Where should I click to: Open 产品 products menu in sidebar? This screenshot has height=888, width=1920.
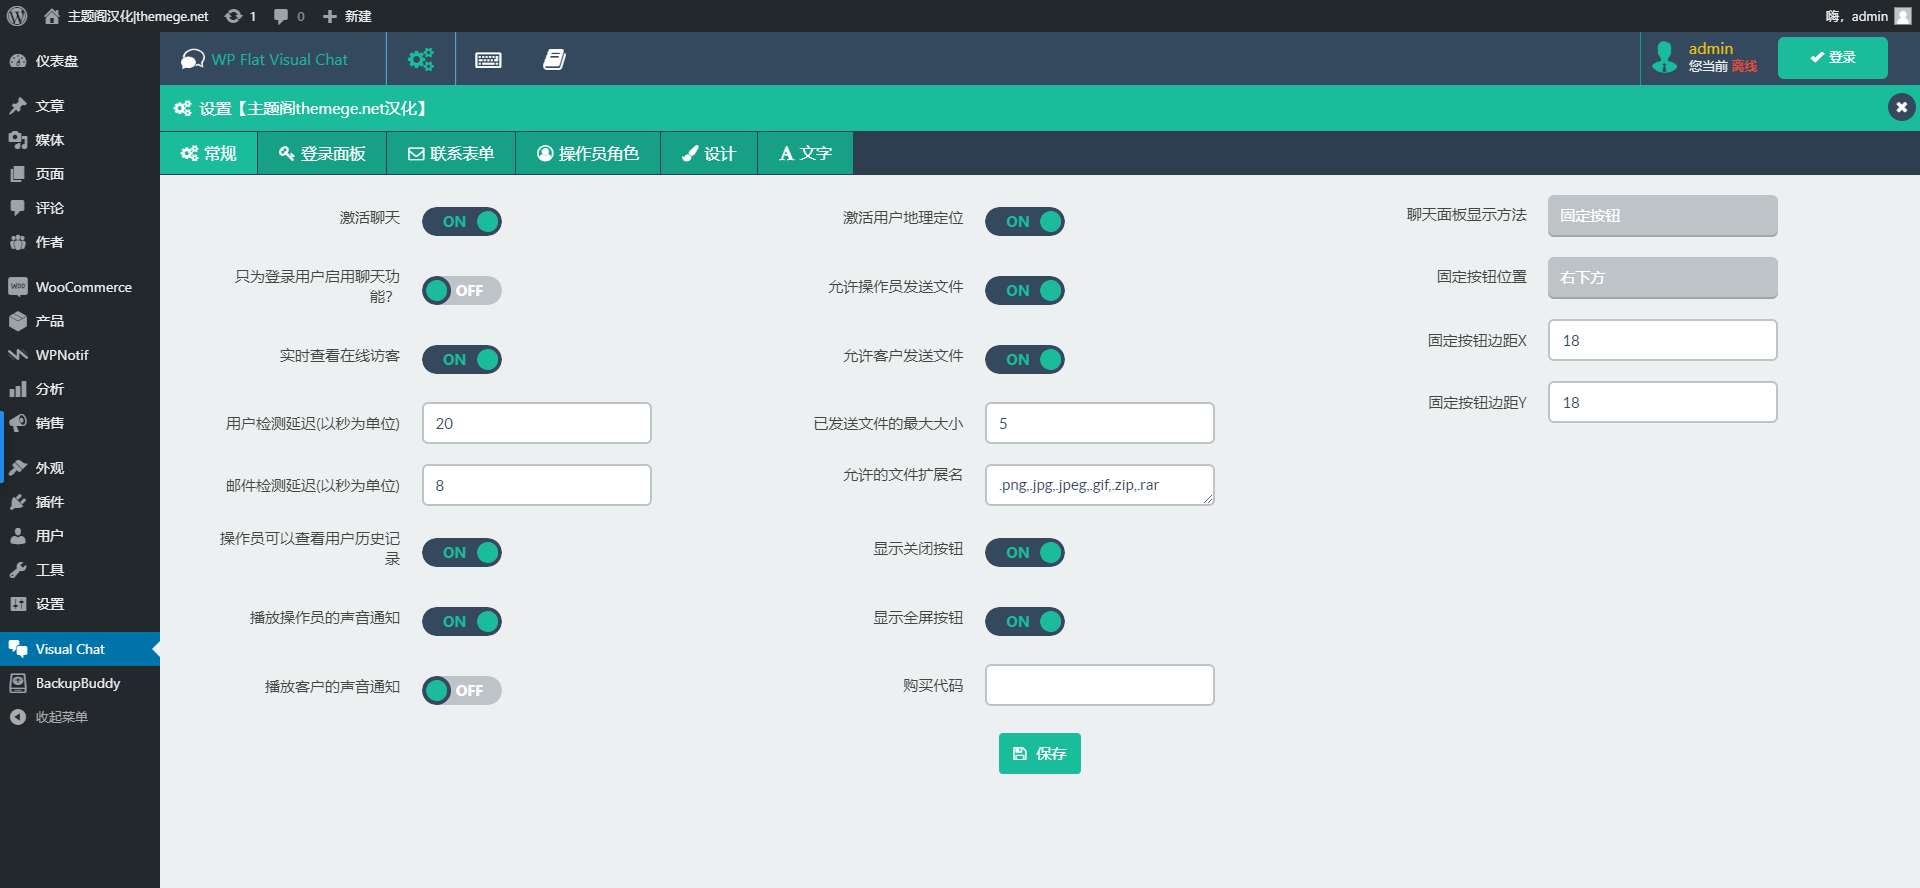tap(80, 321)
